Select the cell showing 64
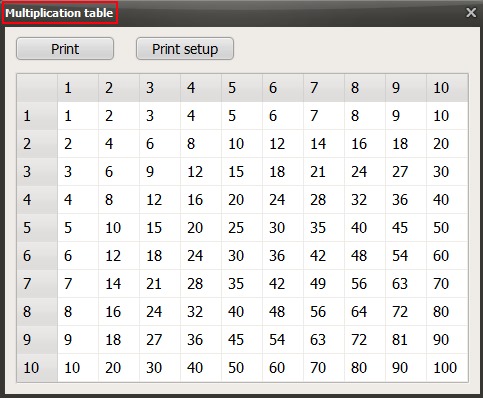Image resolution: width=483 pixels, height=398 pixels. (x=365, y=312)
